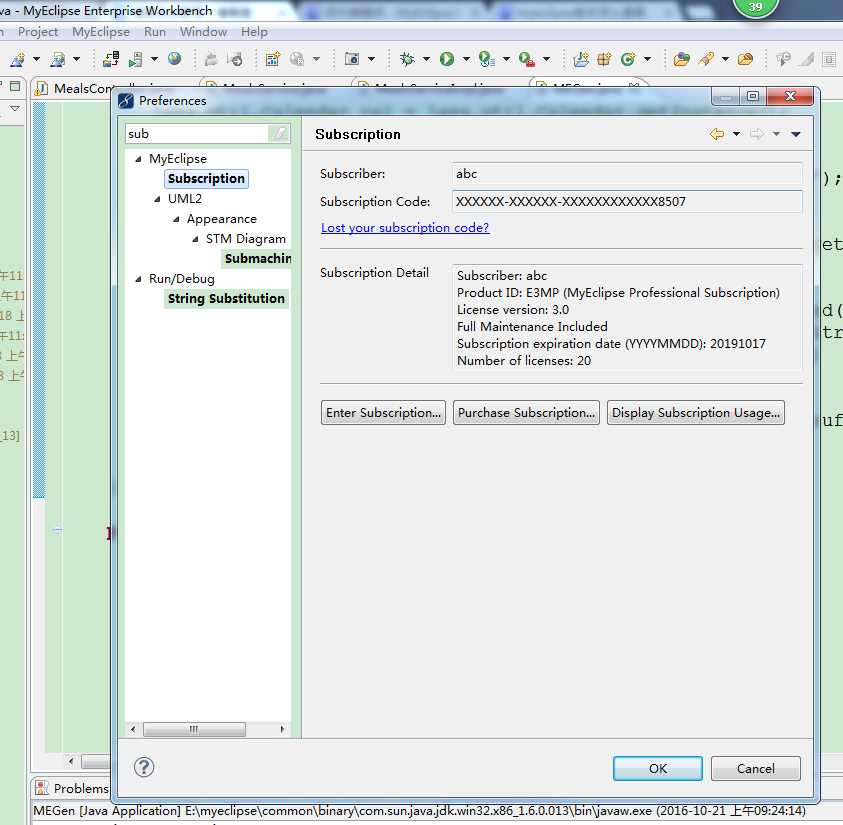This screenshot has width=843, height=825.
Task: Confirm Preferences with OK button
Action: (658, 769)
